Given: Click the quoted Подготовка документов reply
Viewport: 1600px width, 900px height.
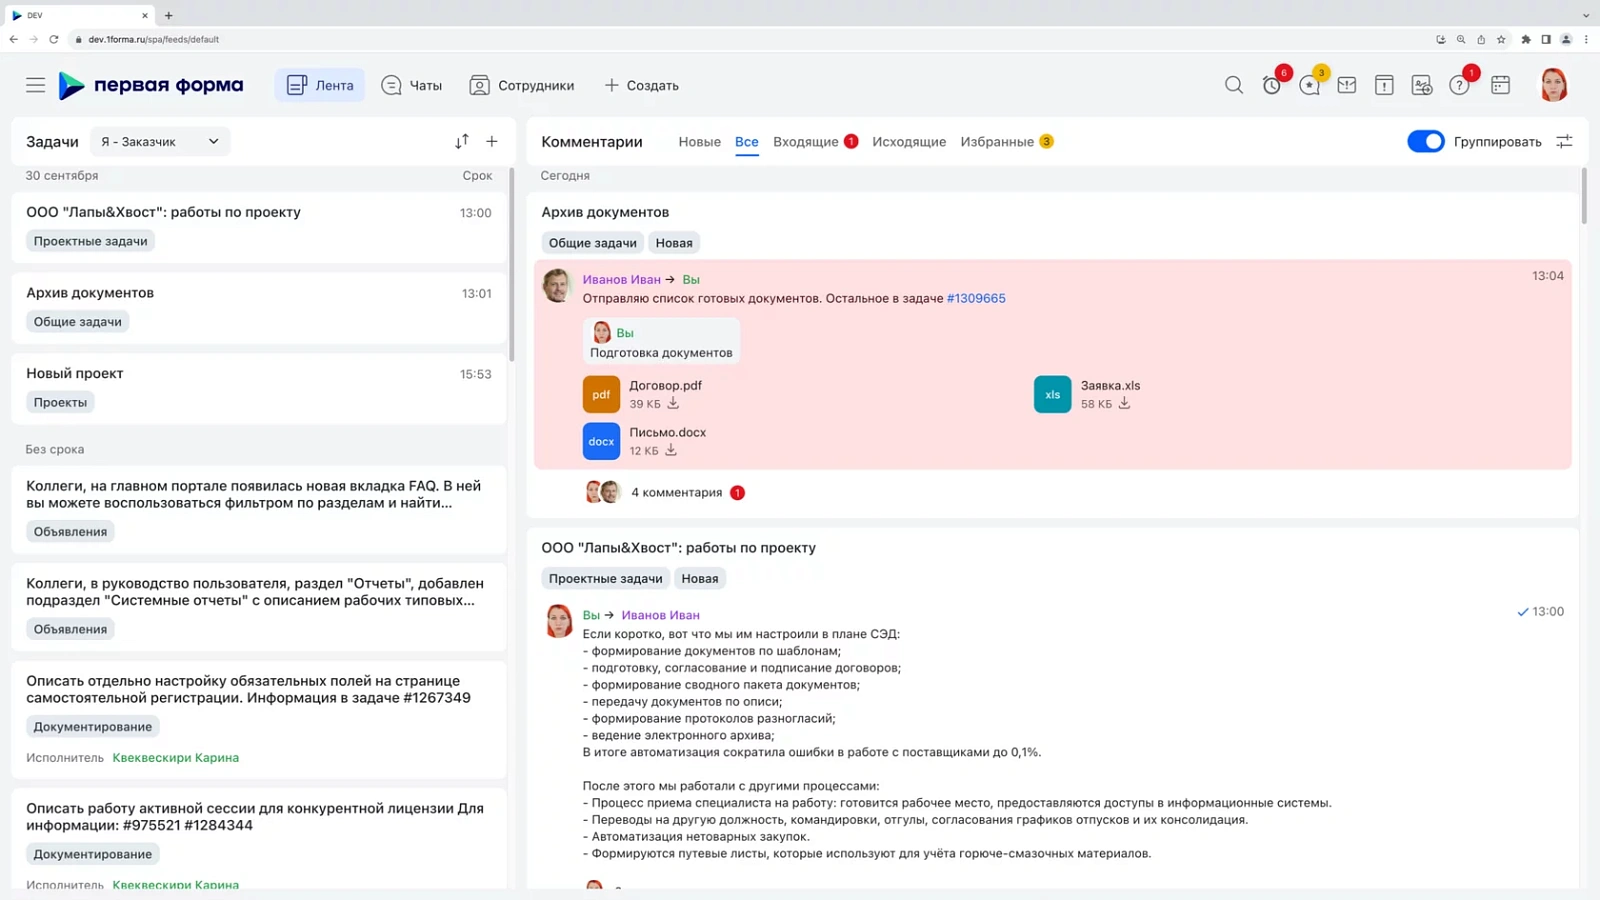Looking at the screenshot, I should pyautogui.click(x=661, y=342).
